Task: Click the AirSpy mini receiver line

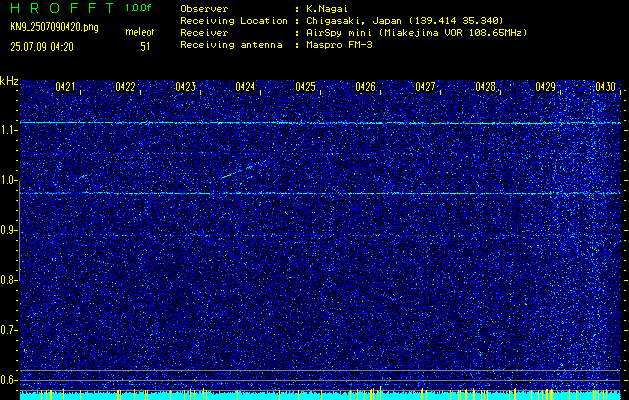Action: coord(416,33)
